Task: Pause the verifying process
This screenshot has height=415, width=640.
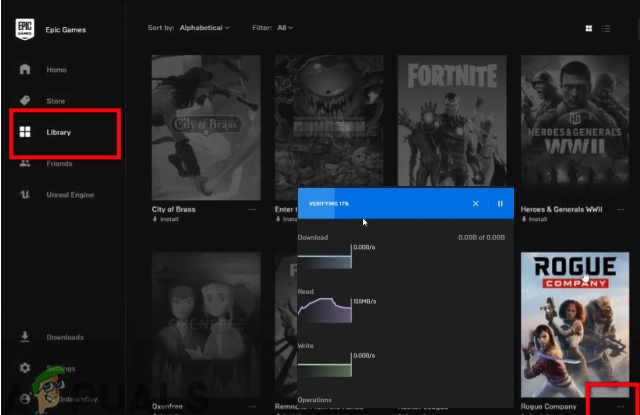Action: (x=500, y=203)
